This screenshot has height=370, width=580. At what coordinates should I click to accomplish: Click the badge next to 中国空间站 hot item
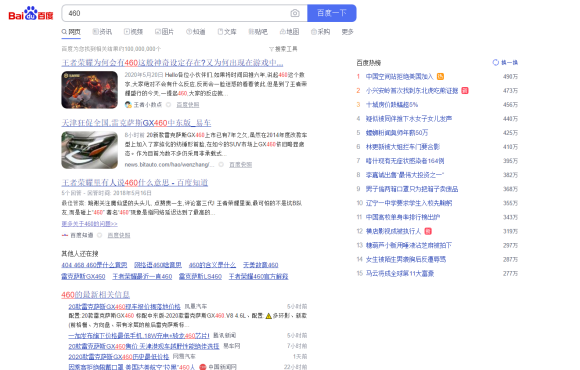click(x=440, y=77)
